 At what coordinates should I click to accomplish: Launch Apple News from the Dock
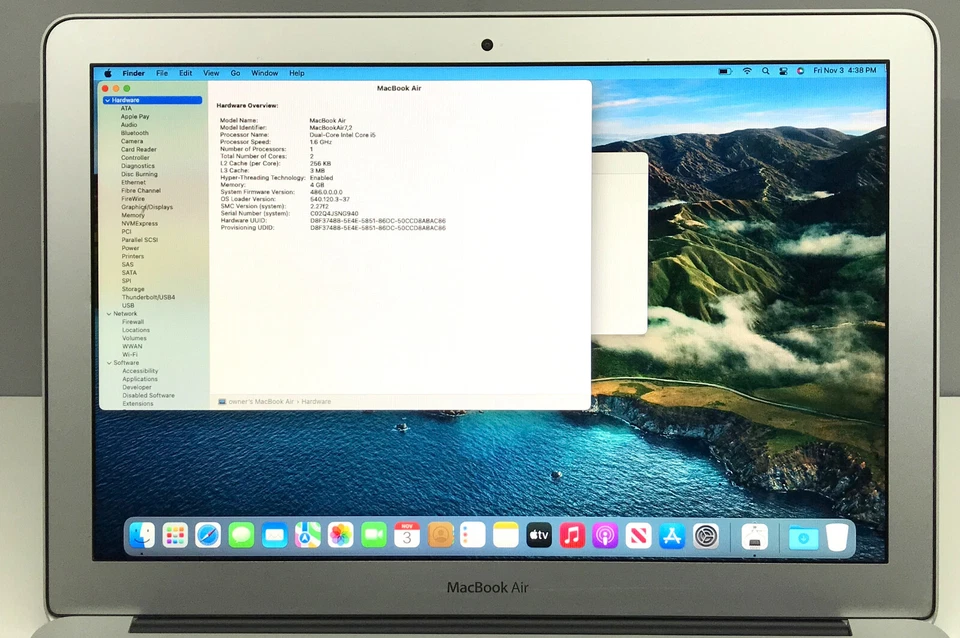[x=638, y=535]
